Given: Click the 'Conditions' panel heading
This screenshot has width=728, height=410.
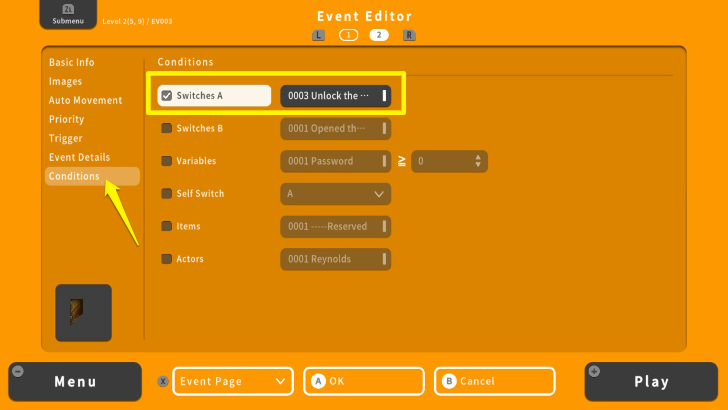Looking at the screenshot, I should point(185,62).
